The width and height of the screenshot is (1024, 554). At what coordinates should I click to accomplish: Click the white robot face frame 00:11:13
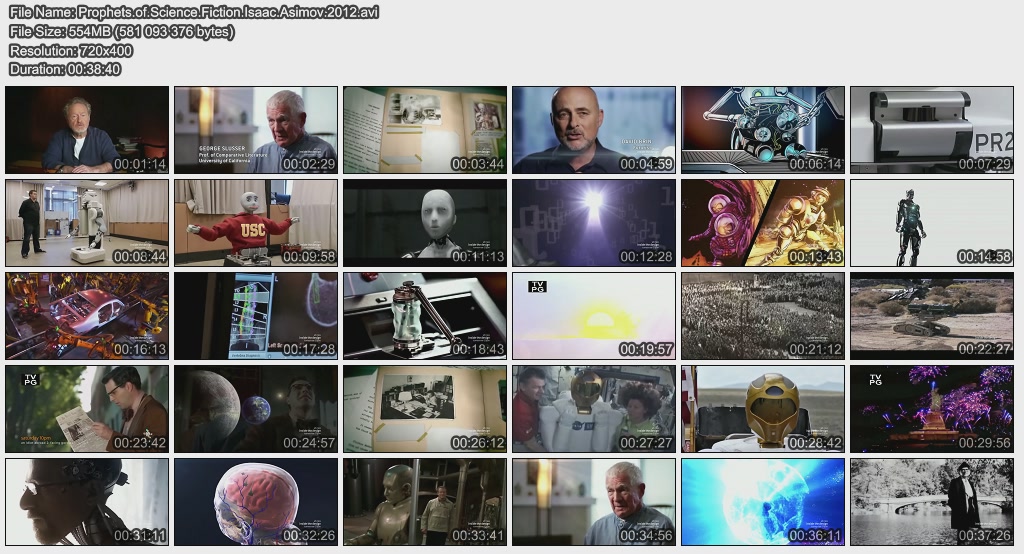click(425, 223)
